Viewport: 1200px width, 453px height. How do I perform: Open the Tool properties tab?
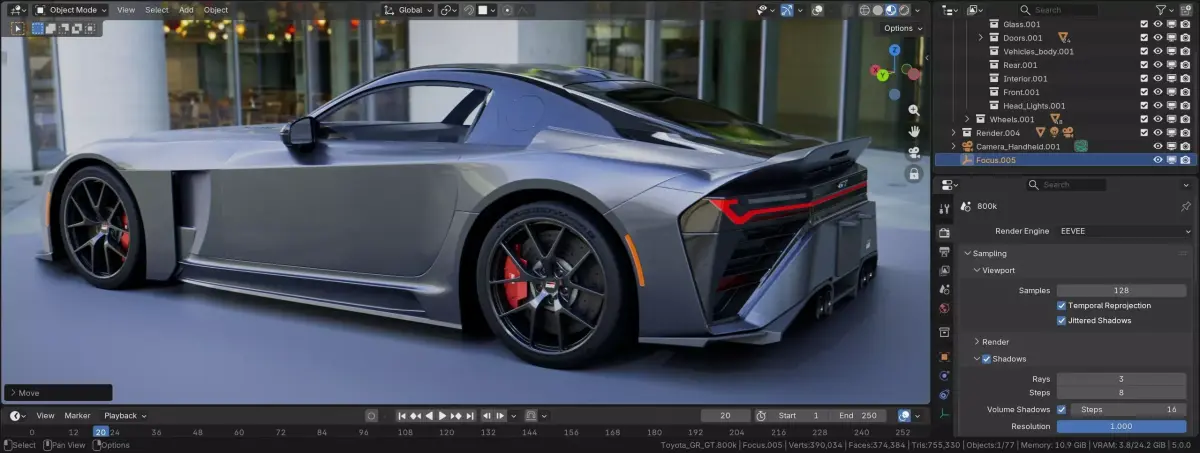coord(944,208)
